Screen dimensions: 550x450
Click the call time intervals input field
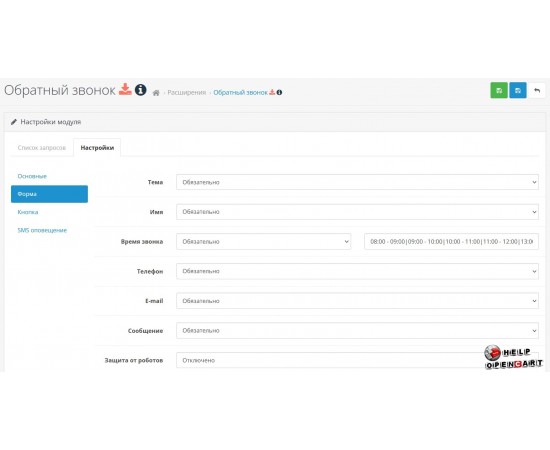coord(451,242)
